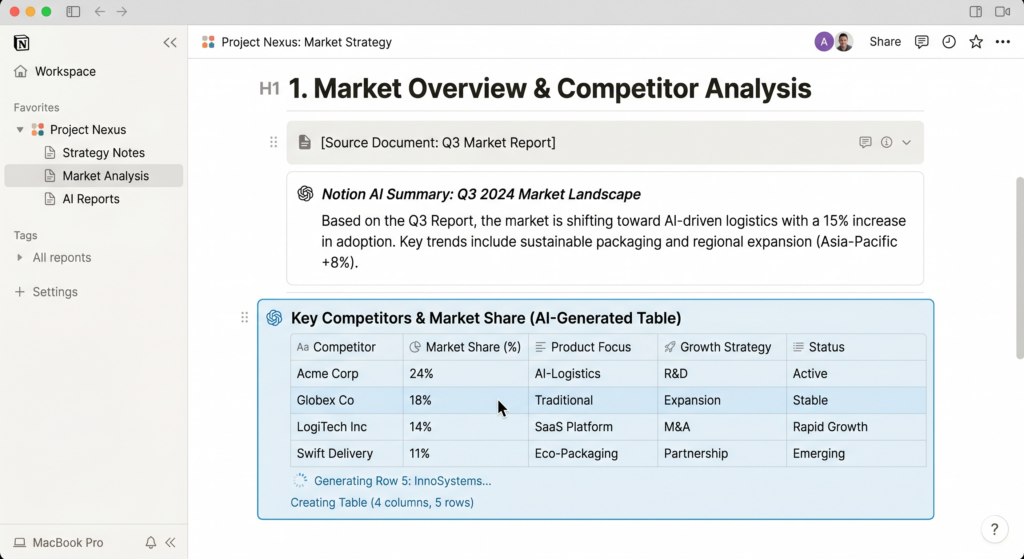This screenshot has width=1024, height=559.
Task: Click the video camera icon in title bar
Action: (1002, 12)
